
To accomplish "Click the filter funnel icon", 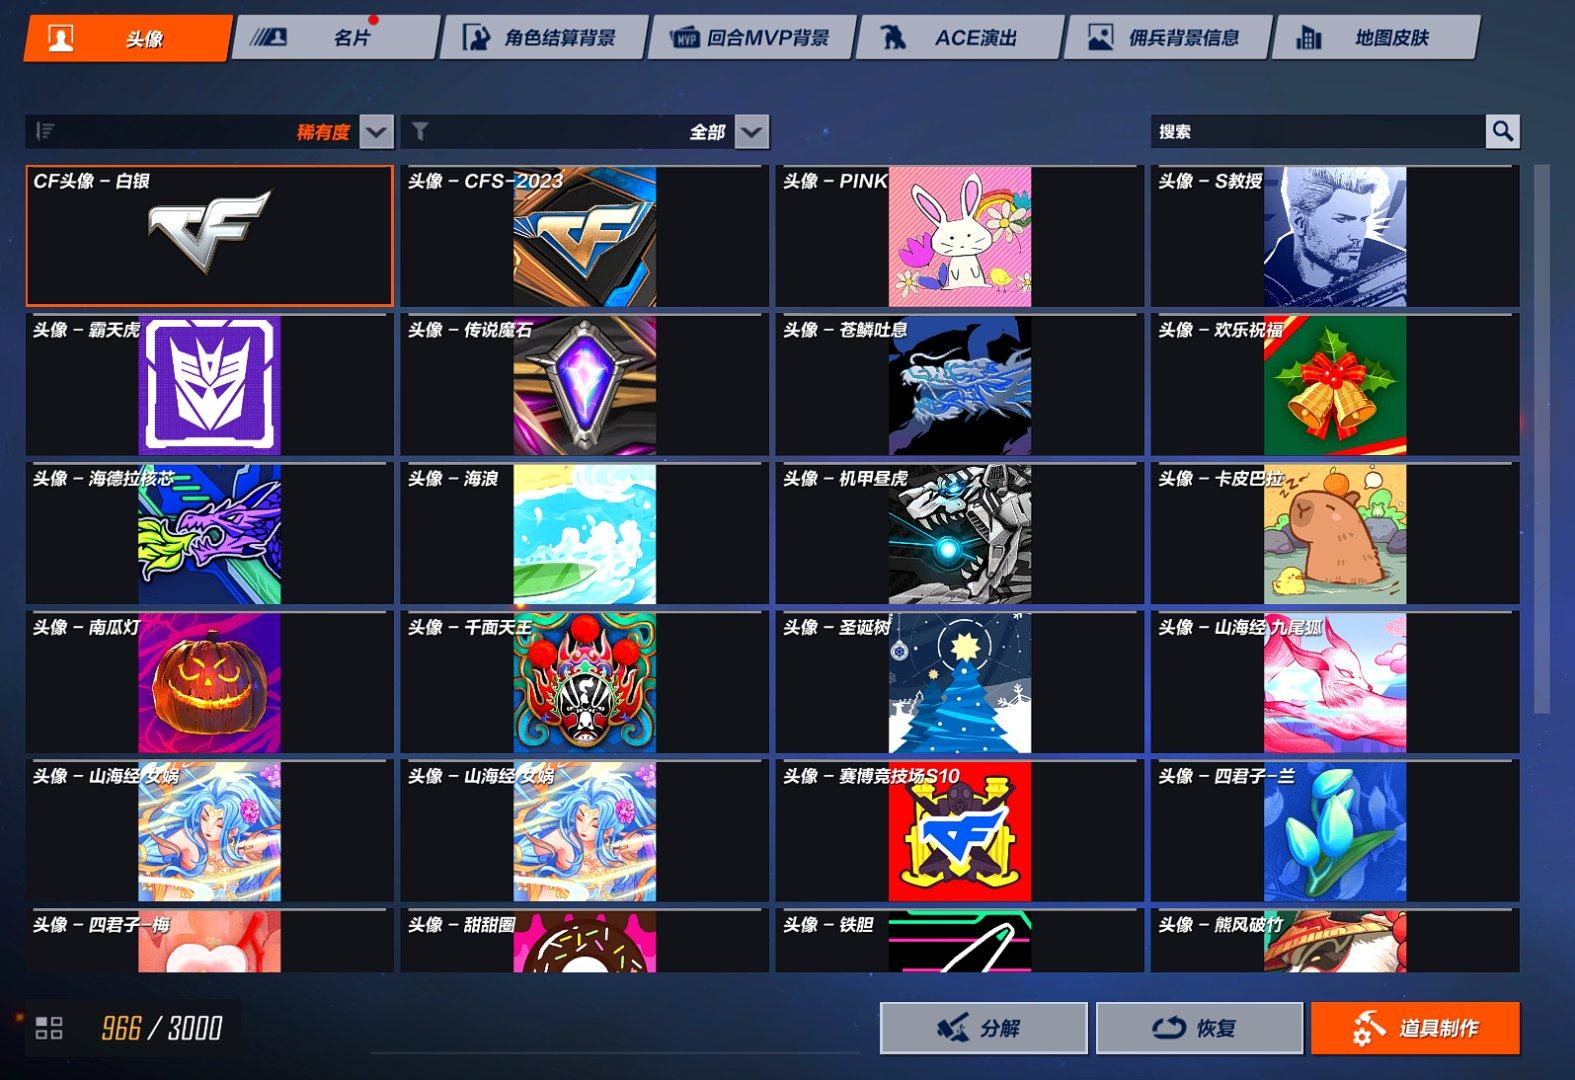I will (x=421, y=131).
